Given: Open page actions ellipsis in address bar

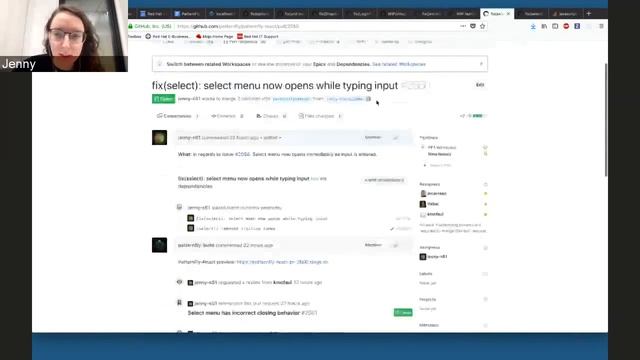Looking at the screenshot, I should coord(463,26).
